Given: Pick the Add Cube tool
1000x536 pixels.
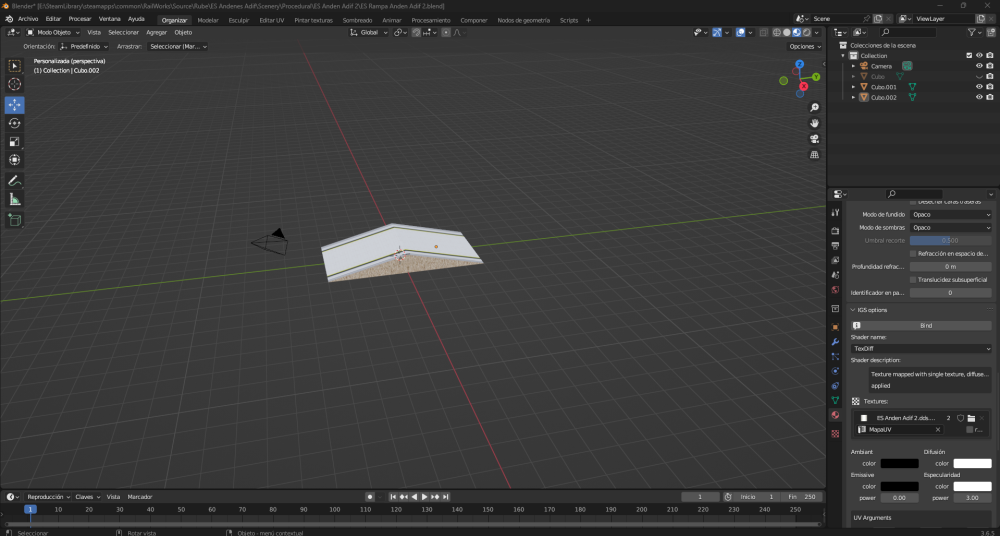Looking at the screenshot, I should [15, 219].
